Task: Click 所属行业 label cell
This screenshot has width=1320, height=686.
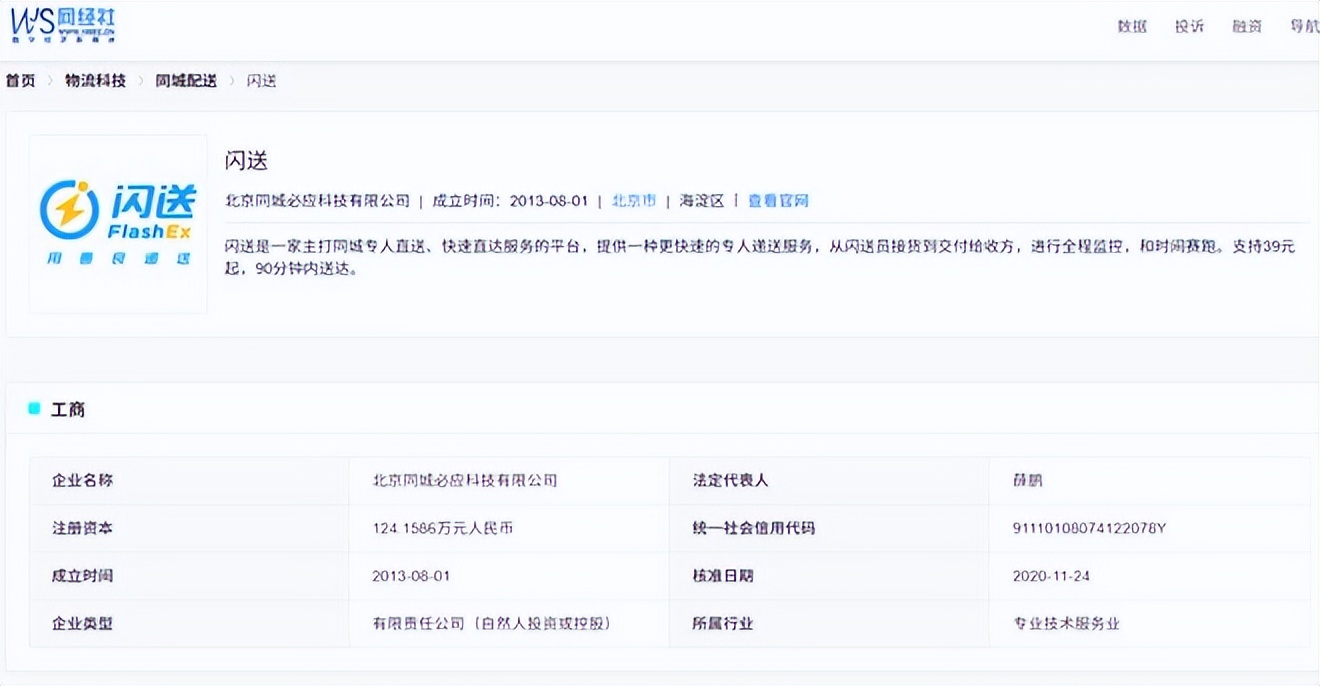Action: [x=829, y=624]
